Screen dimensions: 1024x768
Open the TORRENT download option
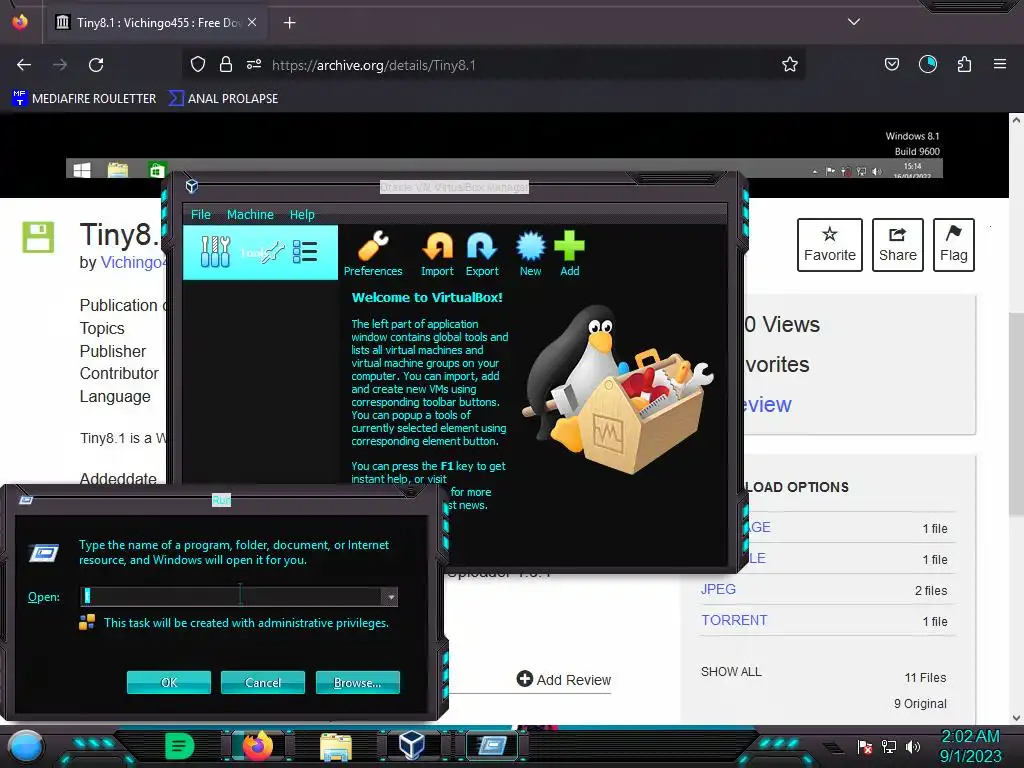(734, 620)
